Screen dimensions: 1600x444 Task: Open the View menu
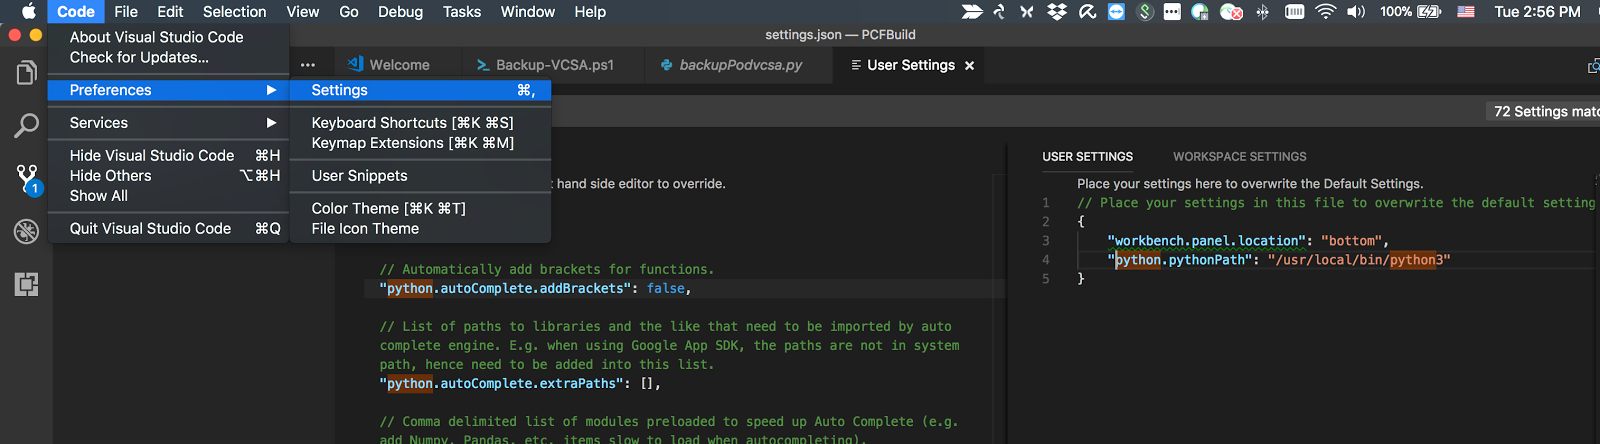pos(303,12)
